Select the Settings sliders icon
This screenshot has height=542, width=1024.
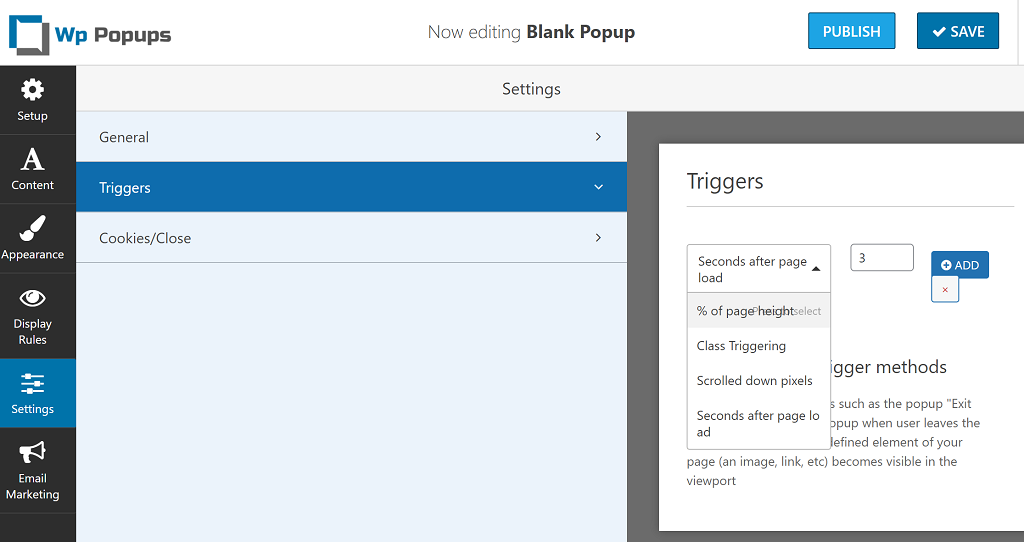coord(33,384)
